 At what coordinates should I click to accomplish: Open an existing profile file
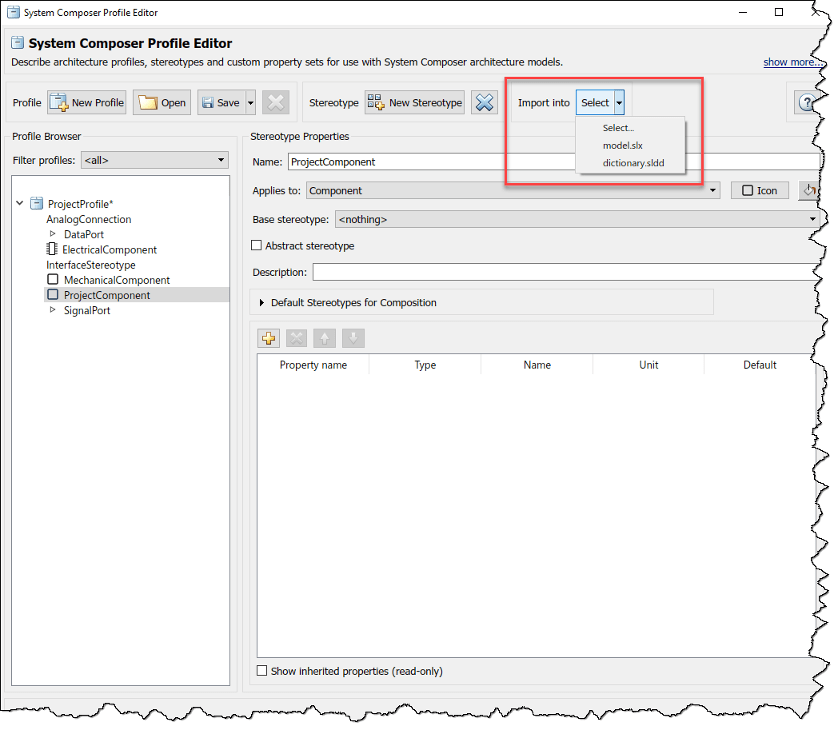(x=161, y=102)
